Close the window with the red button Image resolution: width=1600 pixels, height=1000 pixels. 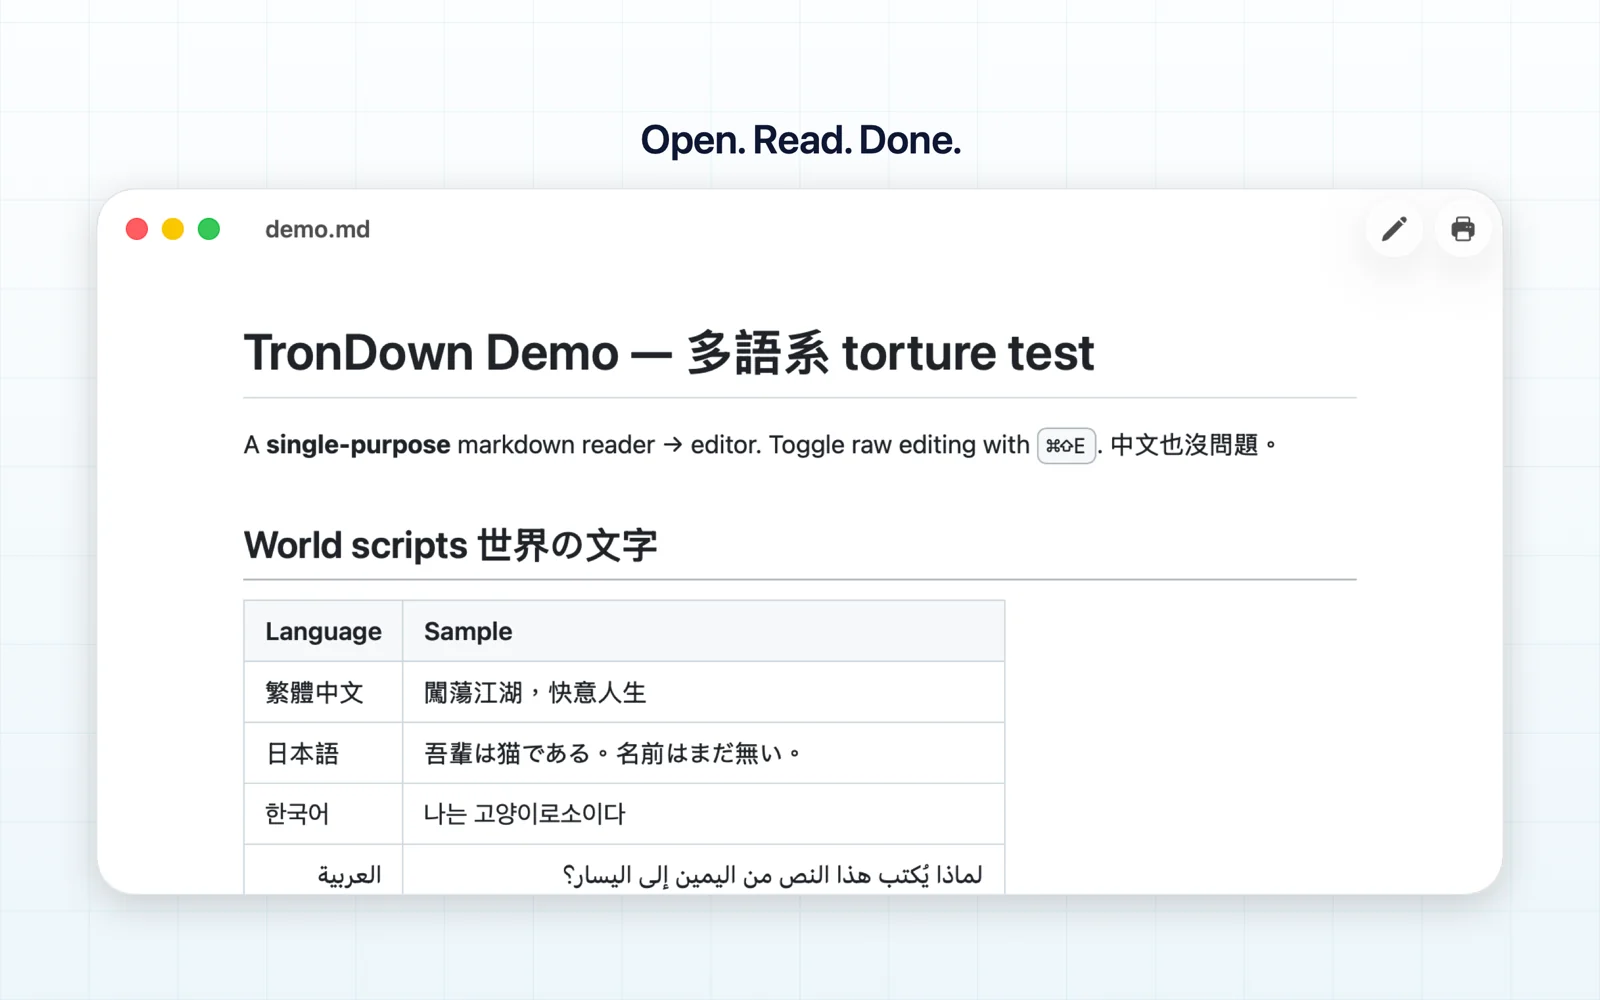[x=137, y=229]
